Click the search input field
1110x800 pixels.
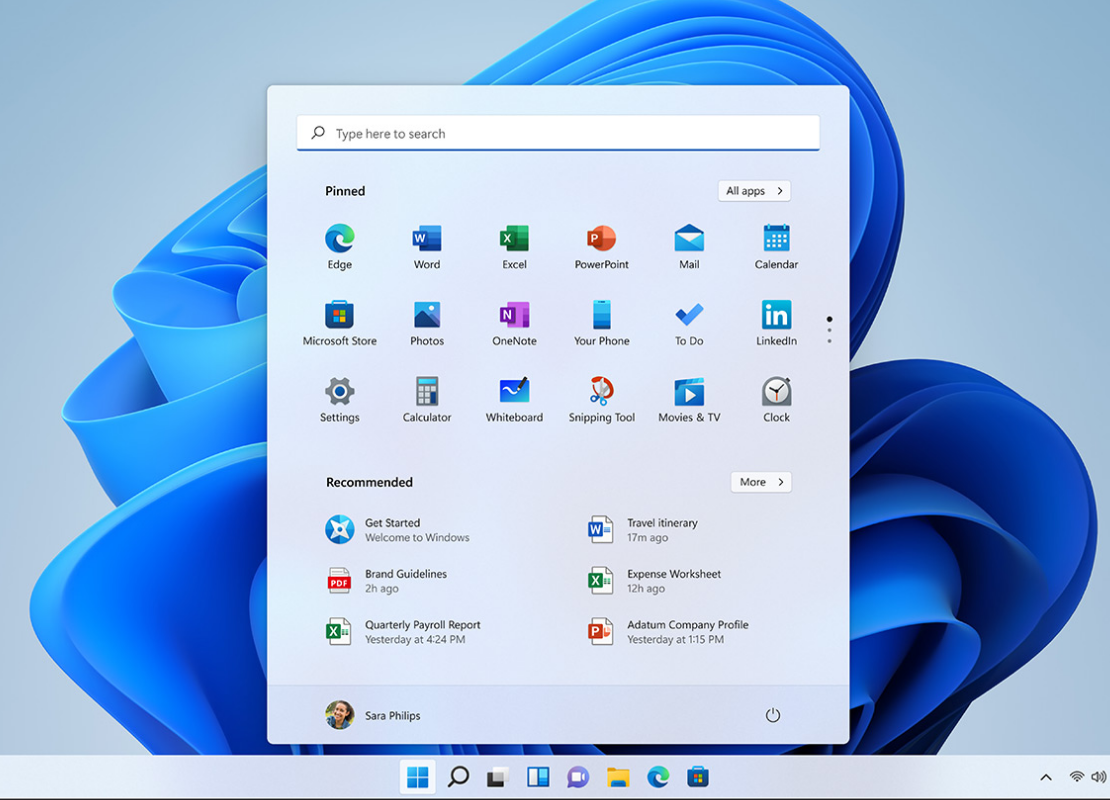click(x=558, y=132)
